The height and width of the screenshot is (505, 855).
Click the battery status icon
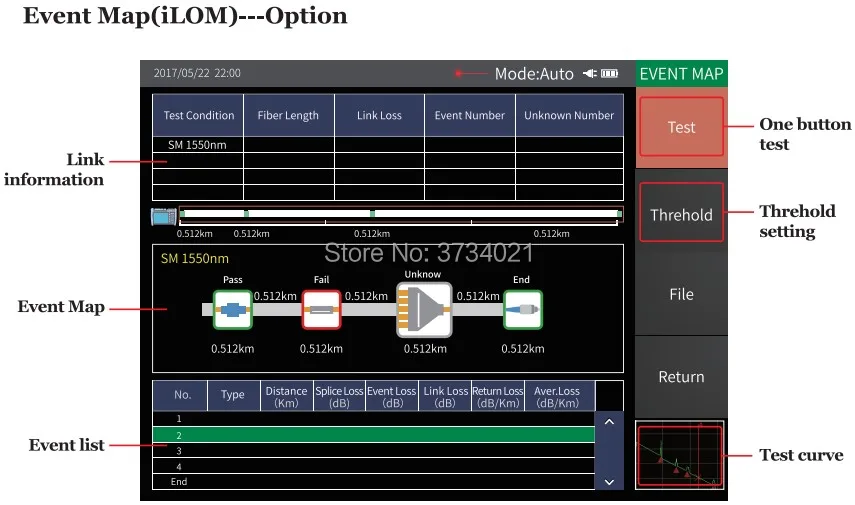pos(609,73)
